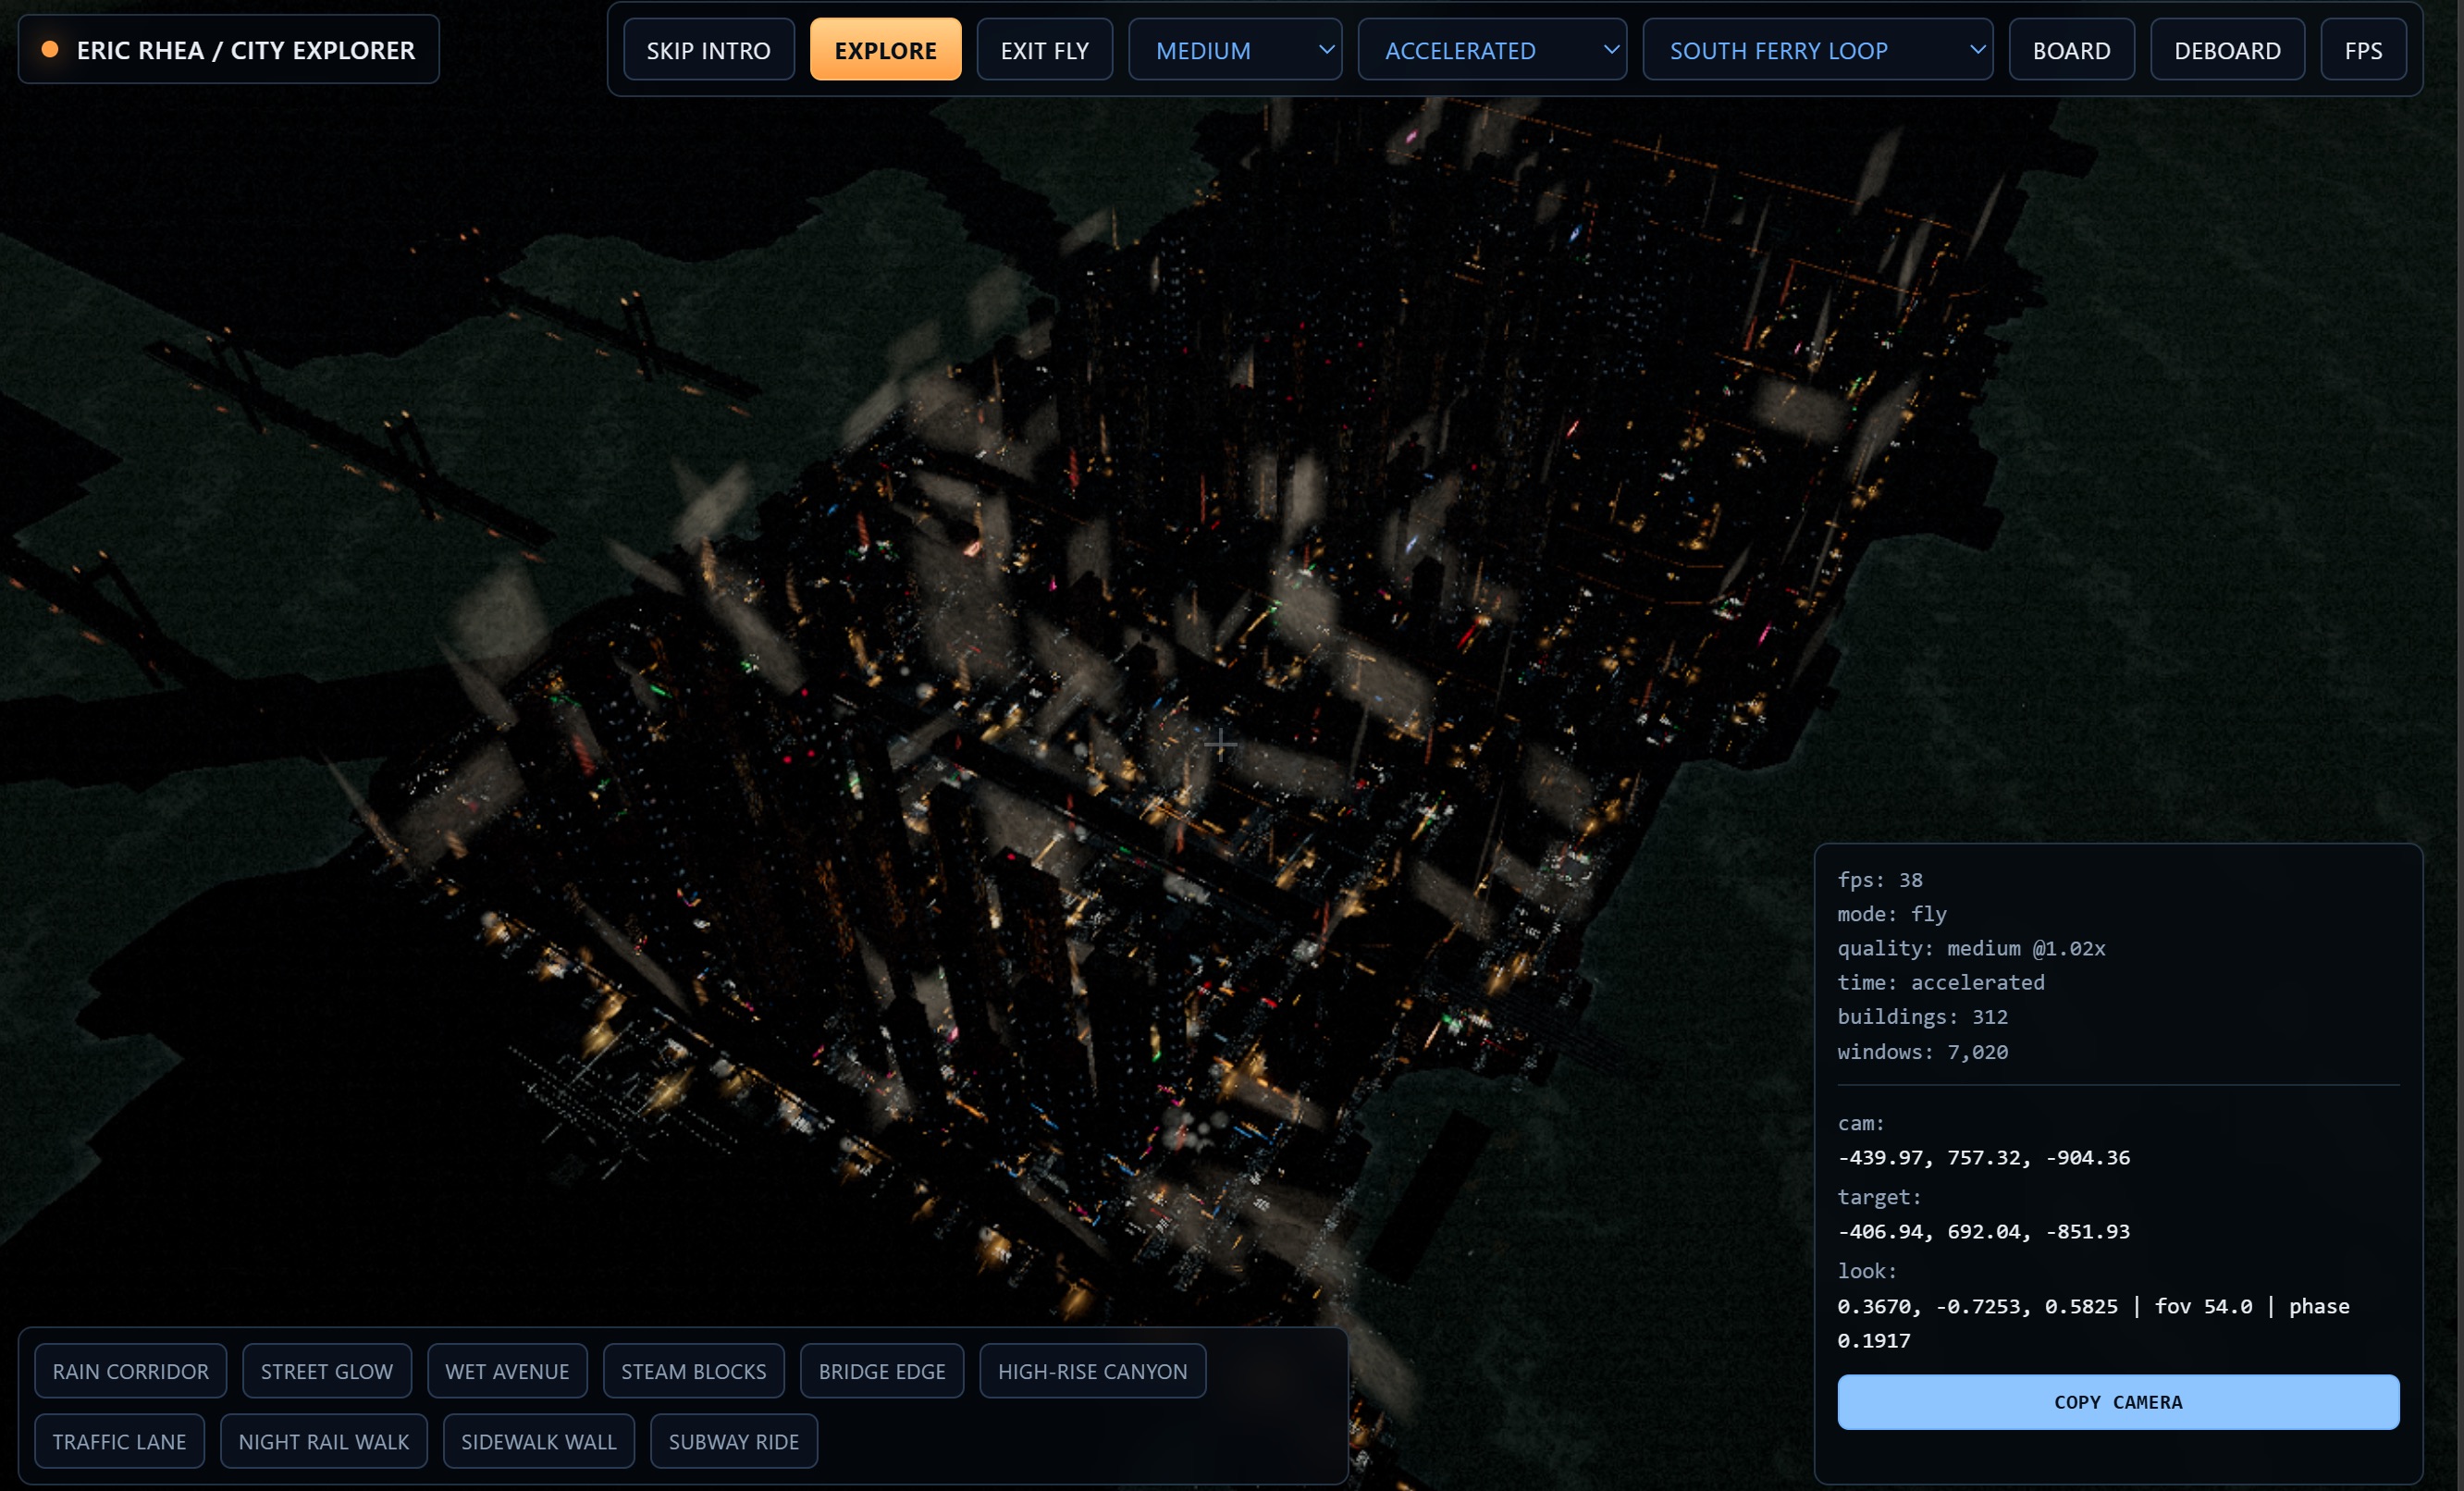Click the 'mode: fly' line
This screenshot has width=2464, height=1491.
1892,914
